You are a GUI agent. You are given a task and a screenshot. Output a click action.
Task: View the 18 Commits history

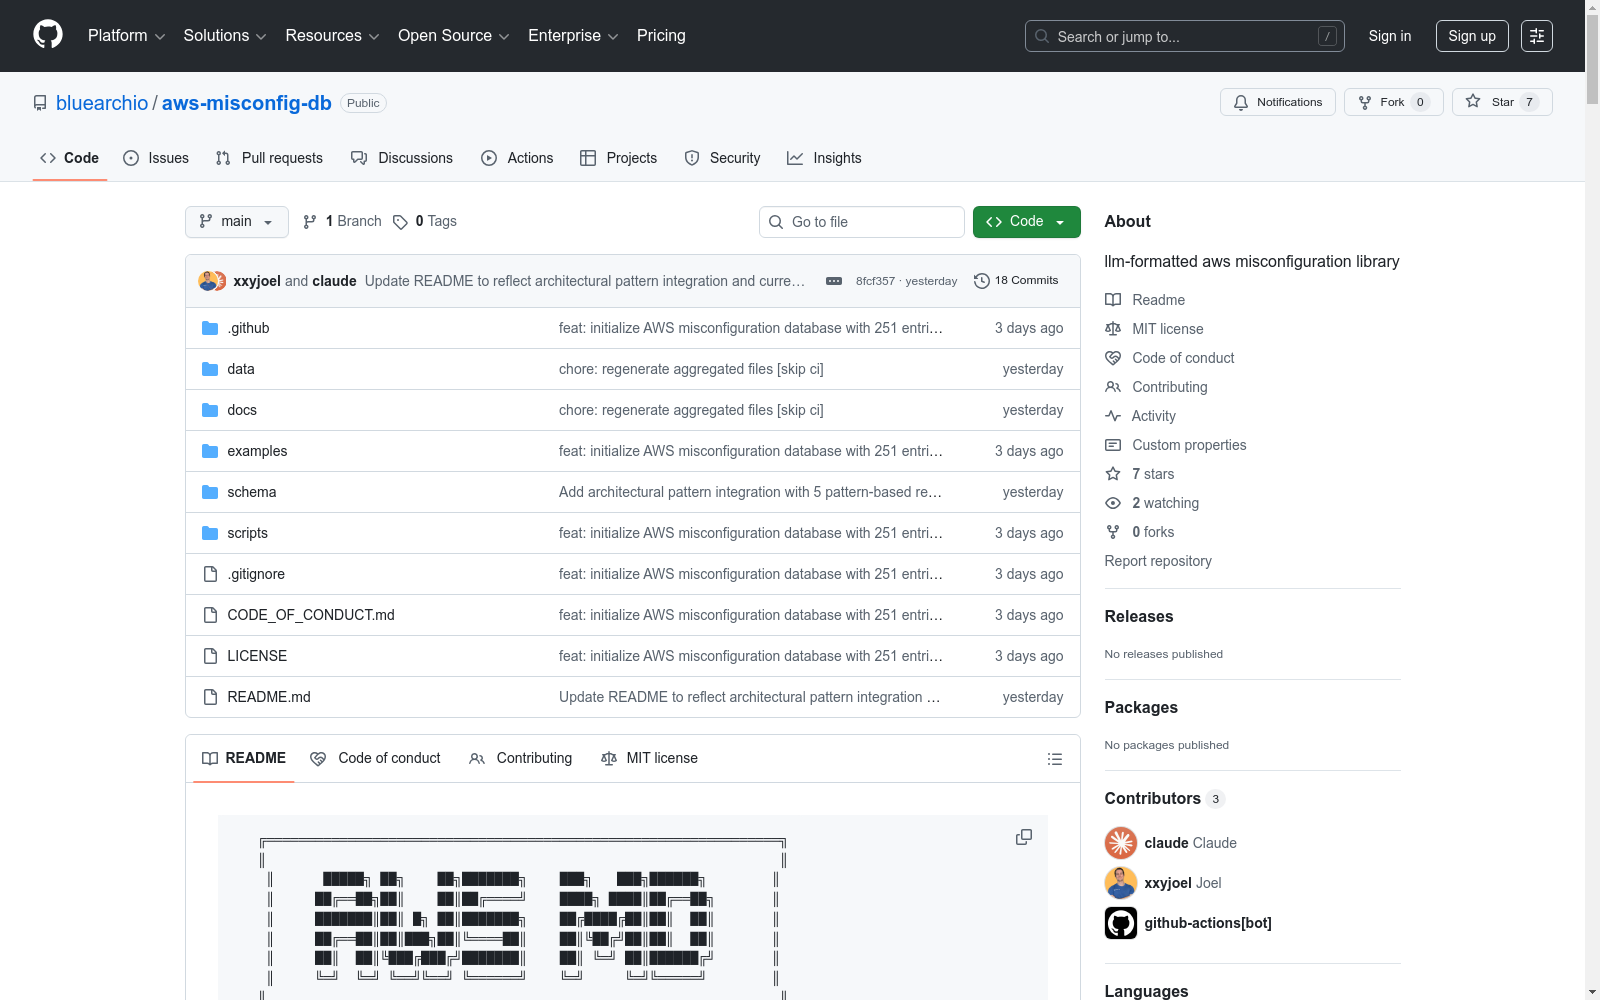(1016, 281)
